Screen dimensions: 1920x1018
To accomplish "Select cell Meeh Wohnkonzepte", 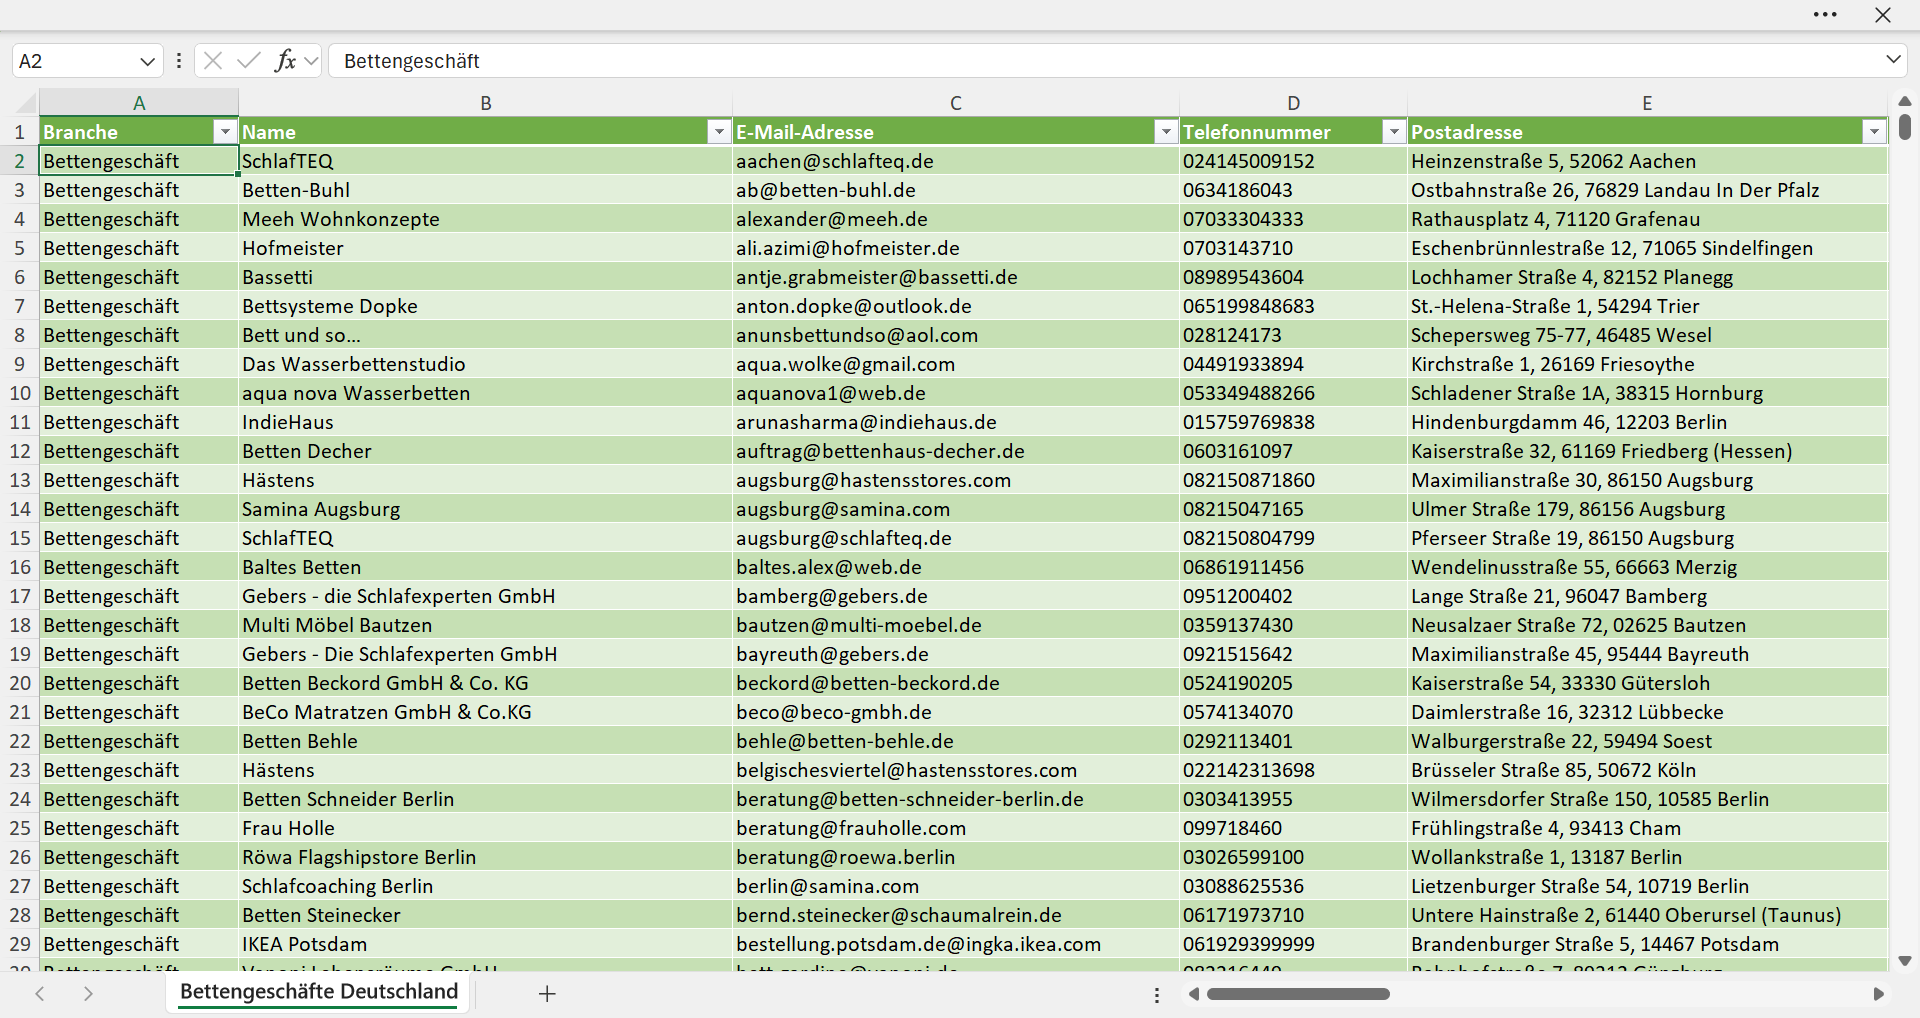I will [x=486, y=219].
